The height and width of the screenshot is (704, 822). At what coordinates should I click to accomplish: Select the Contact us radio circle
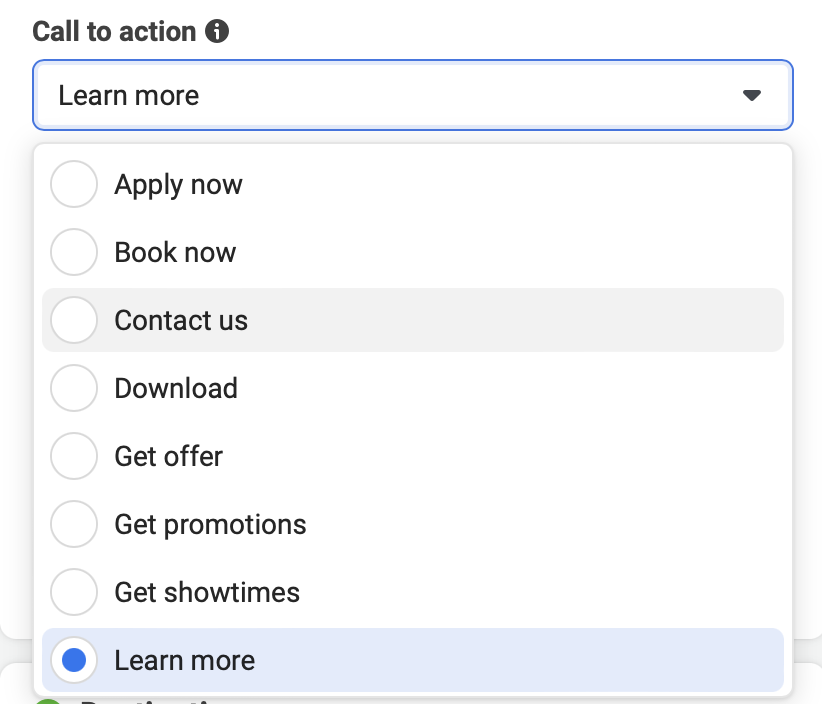point(74,320)
